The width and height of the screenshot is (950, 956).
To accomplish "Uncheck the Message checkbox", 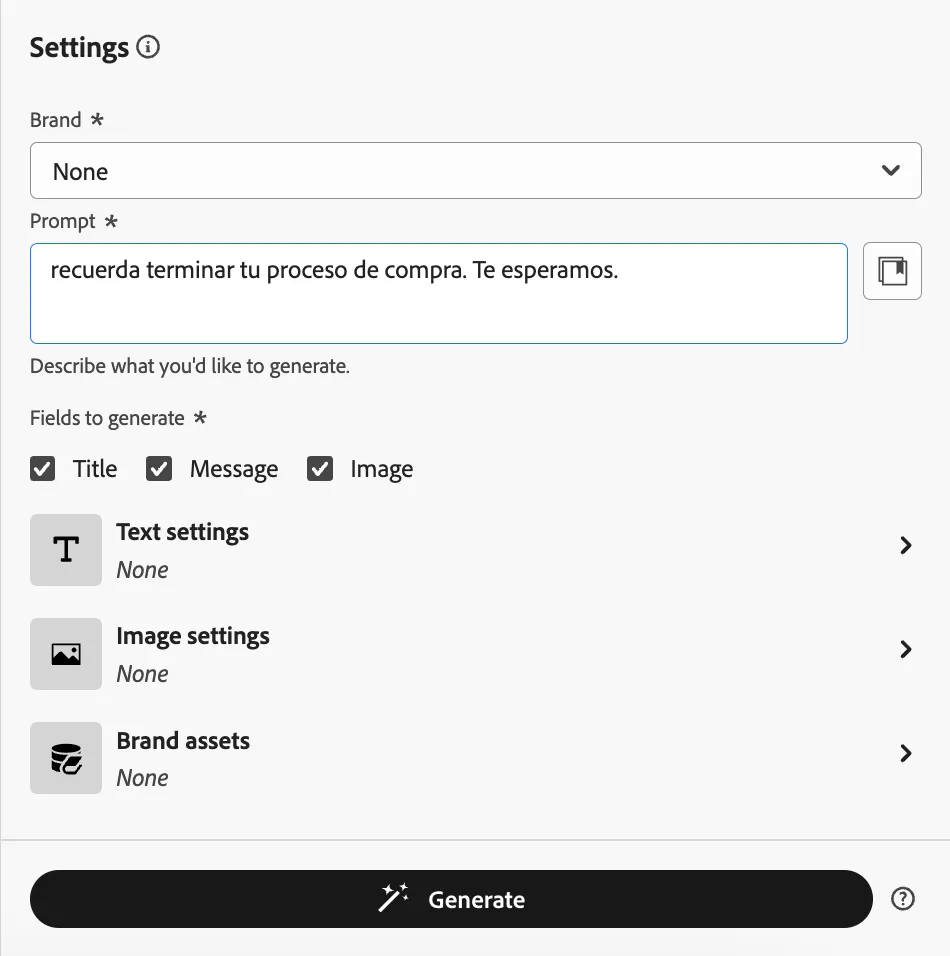I will point(159,469).
